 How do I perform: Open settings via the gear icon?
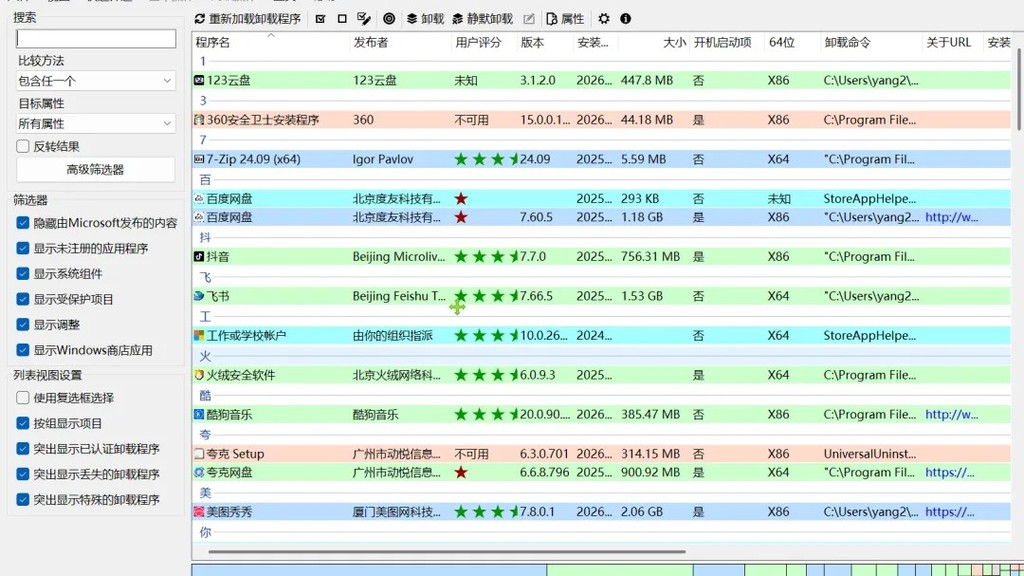click(x=604, y=19)
